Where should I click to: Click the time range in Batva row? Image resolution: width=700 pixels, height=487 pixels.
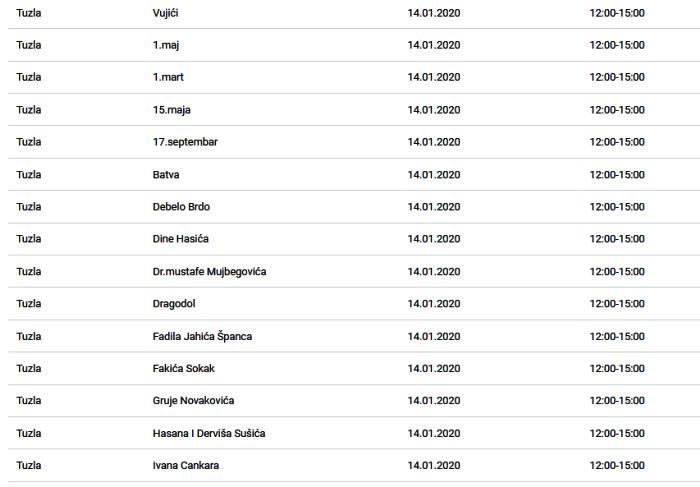(x=617, y=175)
